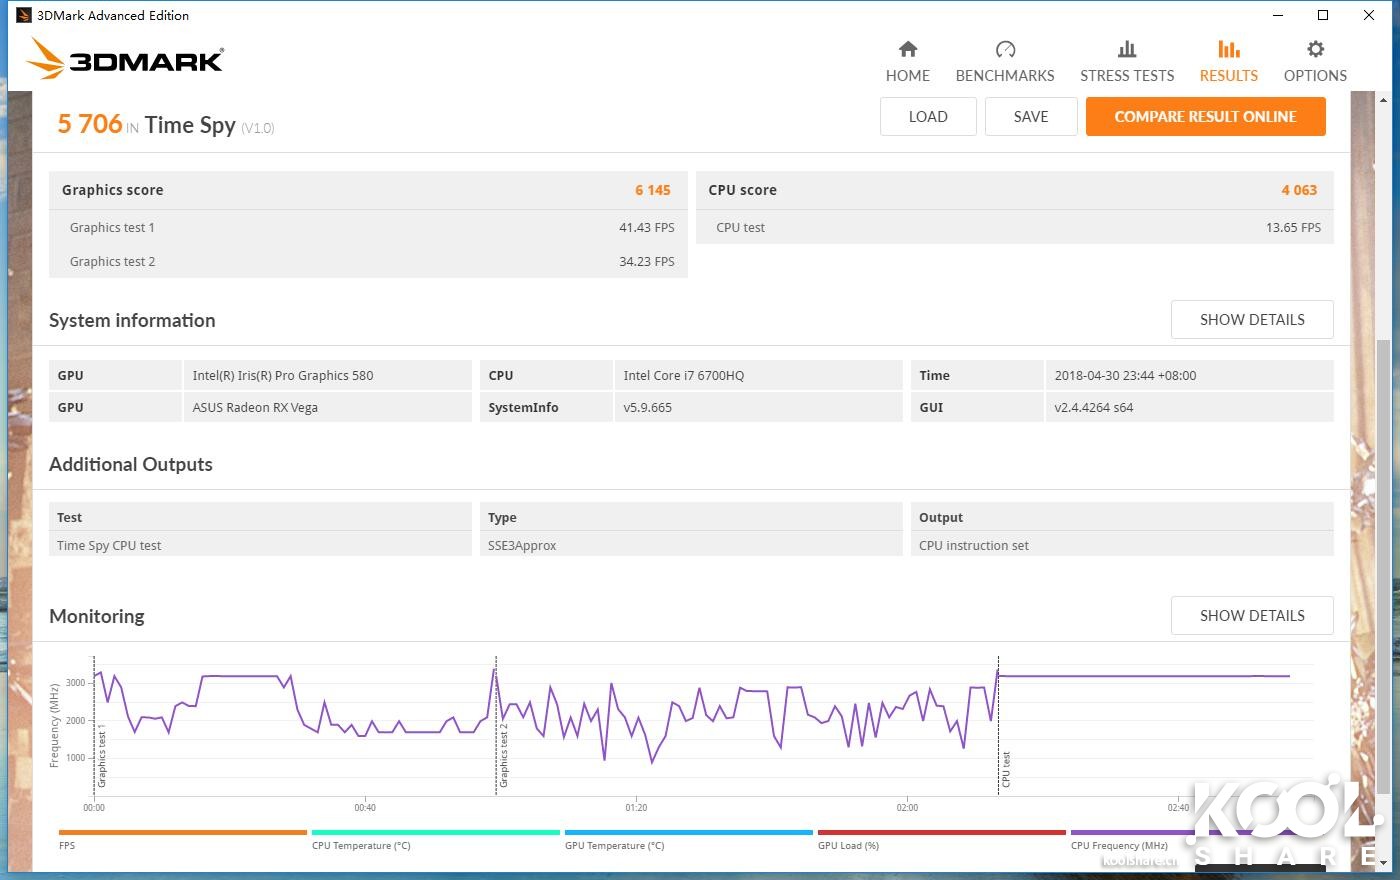1400x880 pixels.
Task: Click the Additional Outputs heading
Action: click(x=131, y=464)
